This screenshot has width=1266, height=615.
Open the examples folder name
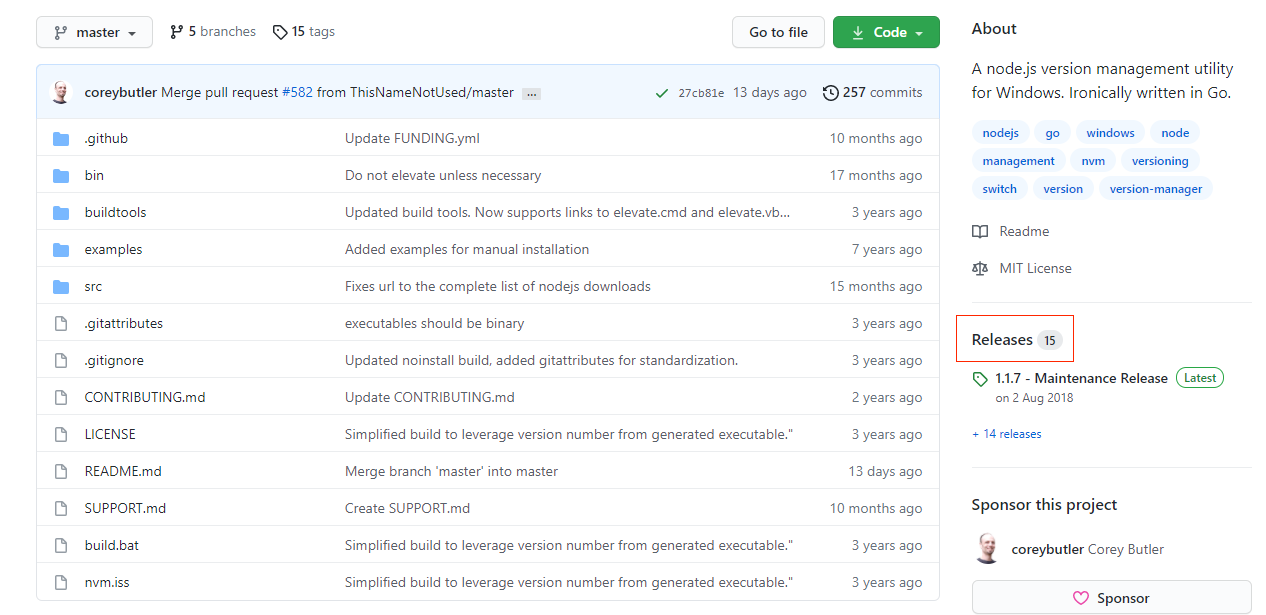click(113, 249)
